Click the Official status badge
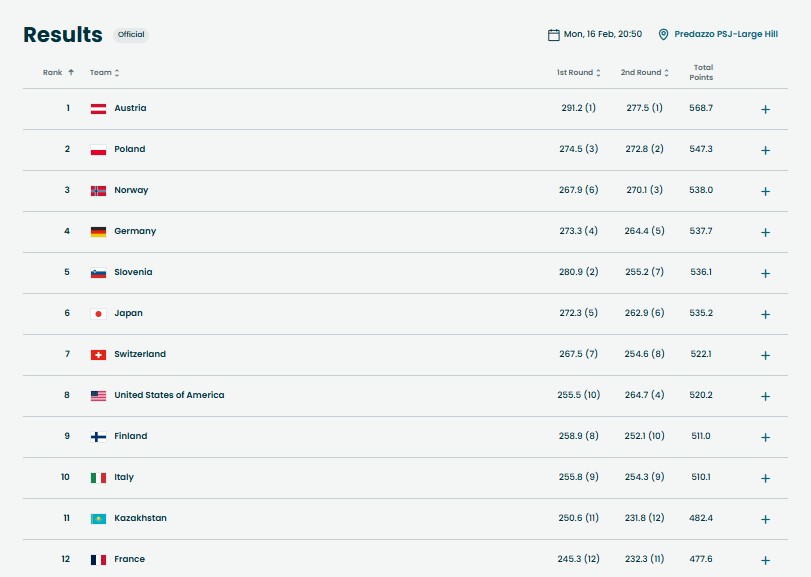Screen dimensions: 811x577 point(131,34)
